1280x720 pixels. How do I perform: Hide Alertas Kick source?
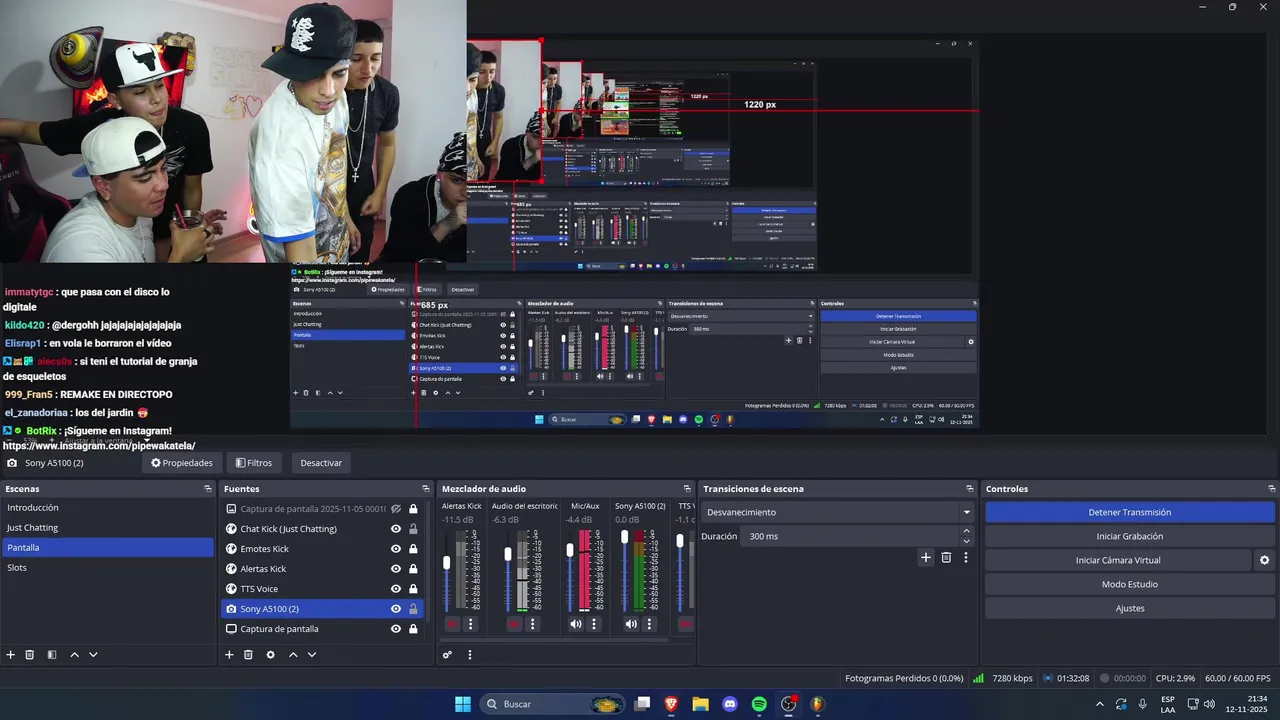(x=396, y=569)
